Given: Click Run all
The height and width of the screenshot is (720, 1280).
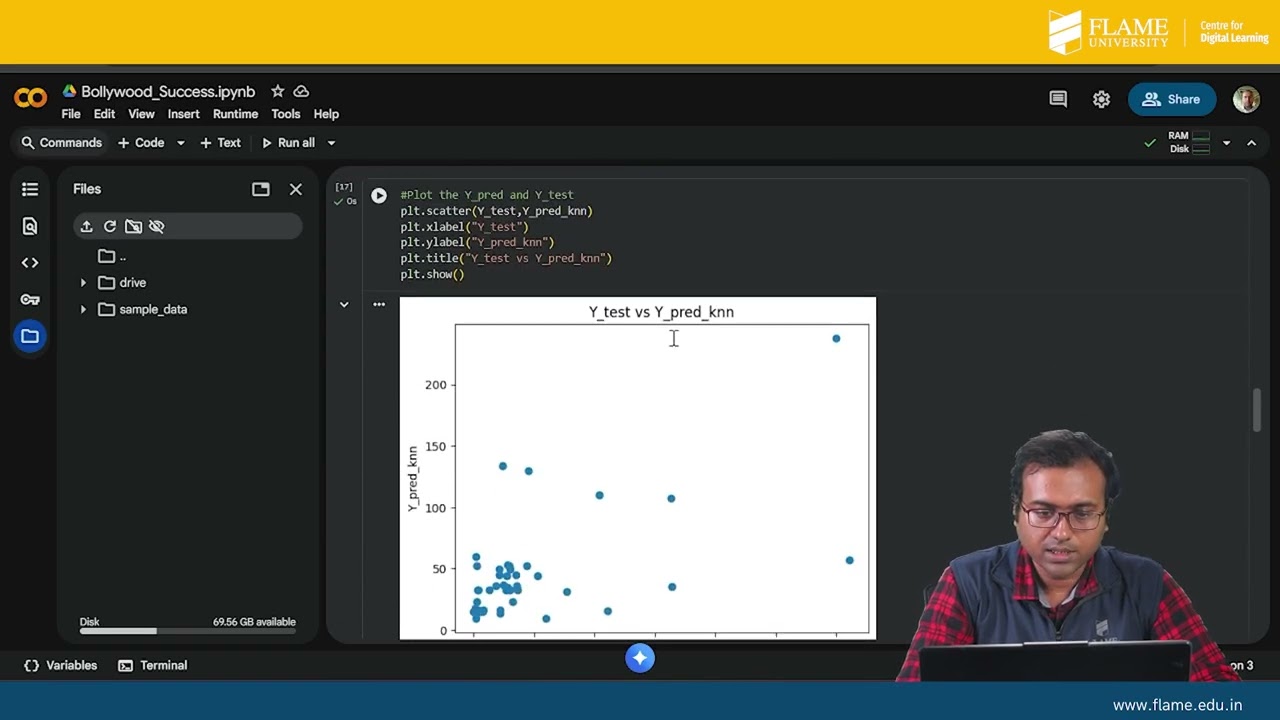Looking at the screenshot, I should click(288, 143).
